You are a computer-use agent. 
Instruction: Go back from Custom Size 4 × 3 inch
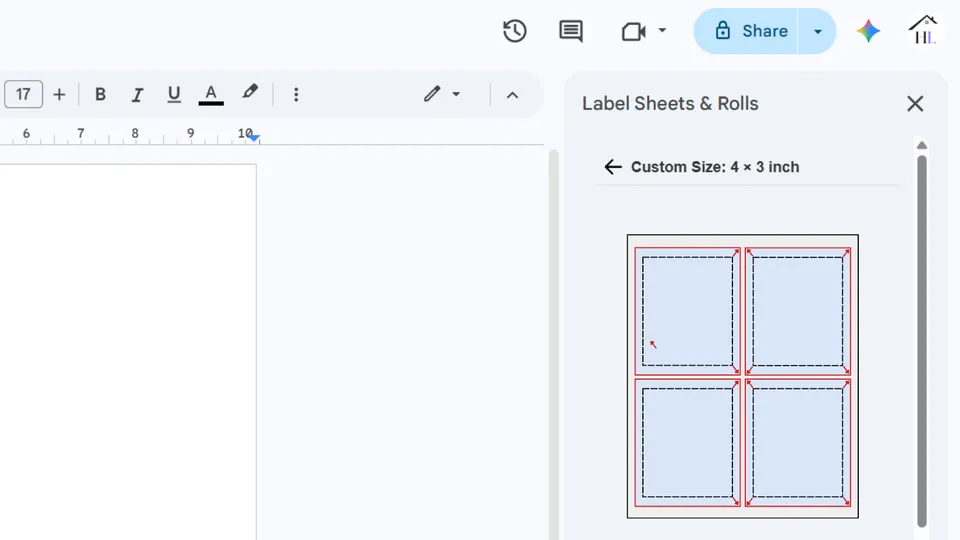pyautogui.click(x=613, y=167)
